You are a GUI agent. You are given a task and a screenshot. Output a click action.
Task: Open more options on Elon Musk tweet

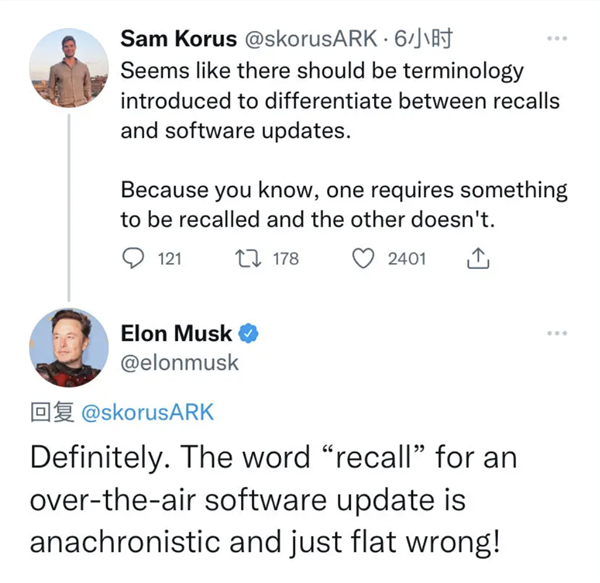tap(557, 333)
